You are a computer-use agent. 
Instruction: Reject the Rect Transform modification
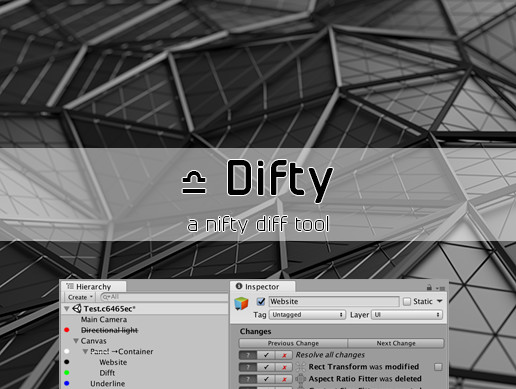(284, 367)
